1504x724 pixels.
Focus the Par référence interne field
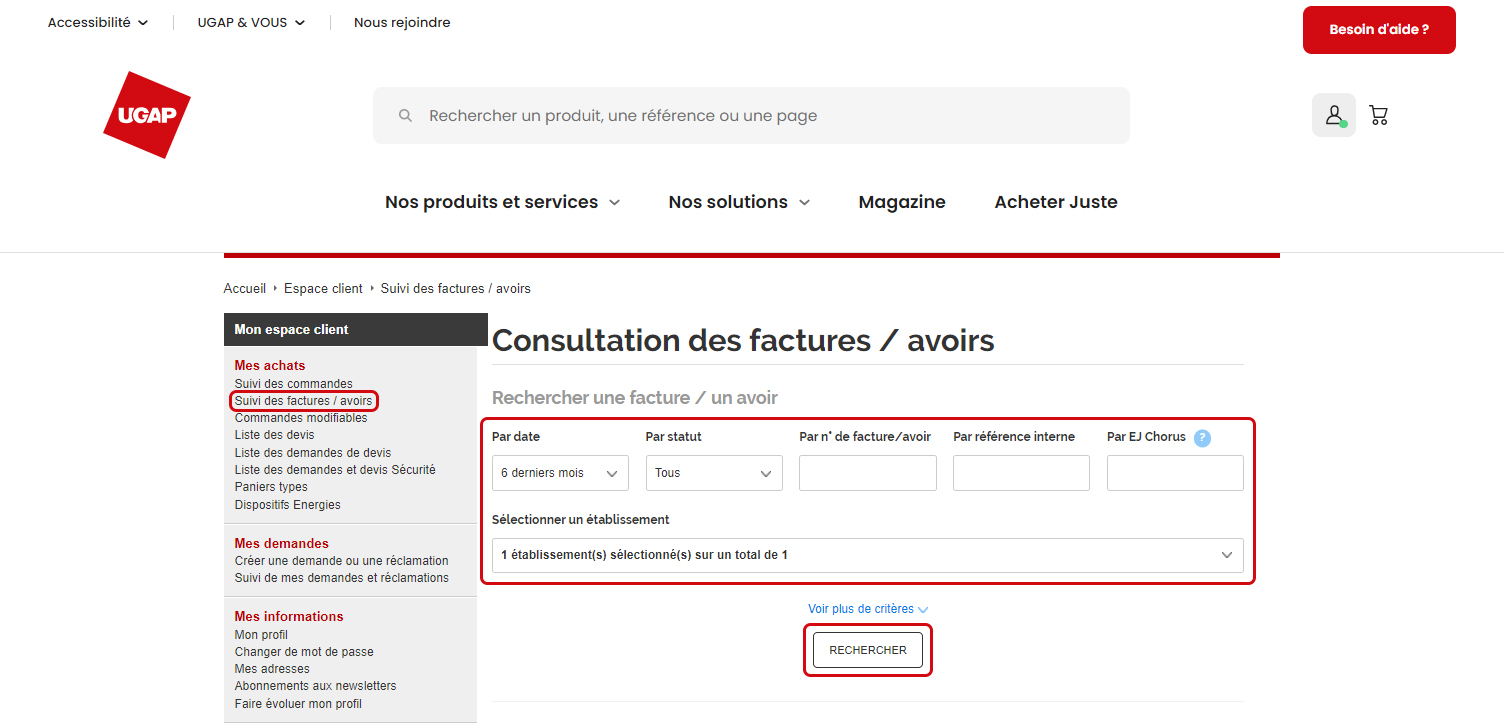point(1021,473)
